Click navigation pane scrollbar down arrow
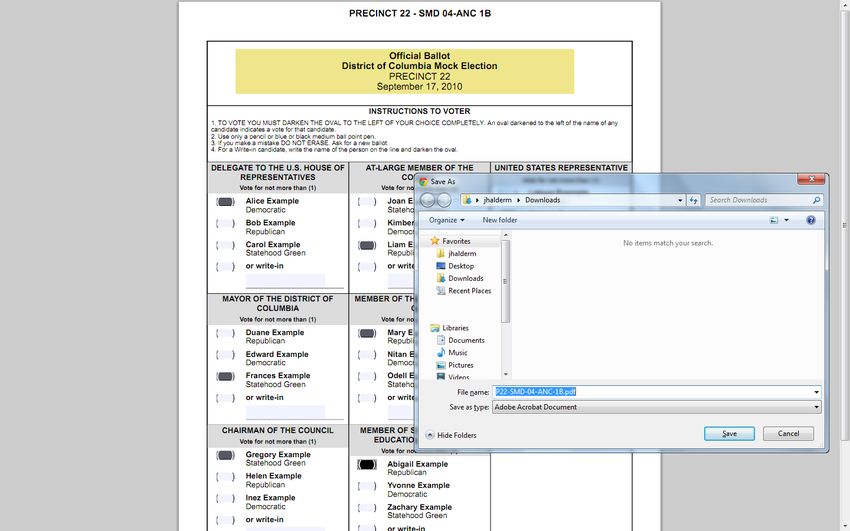 point(506,374)
